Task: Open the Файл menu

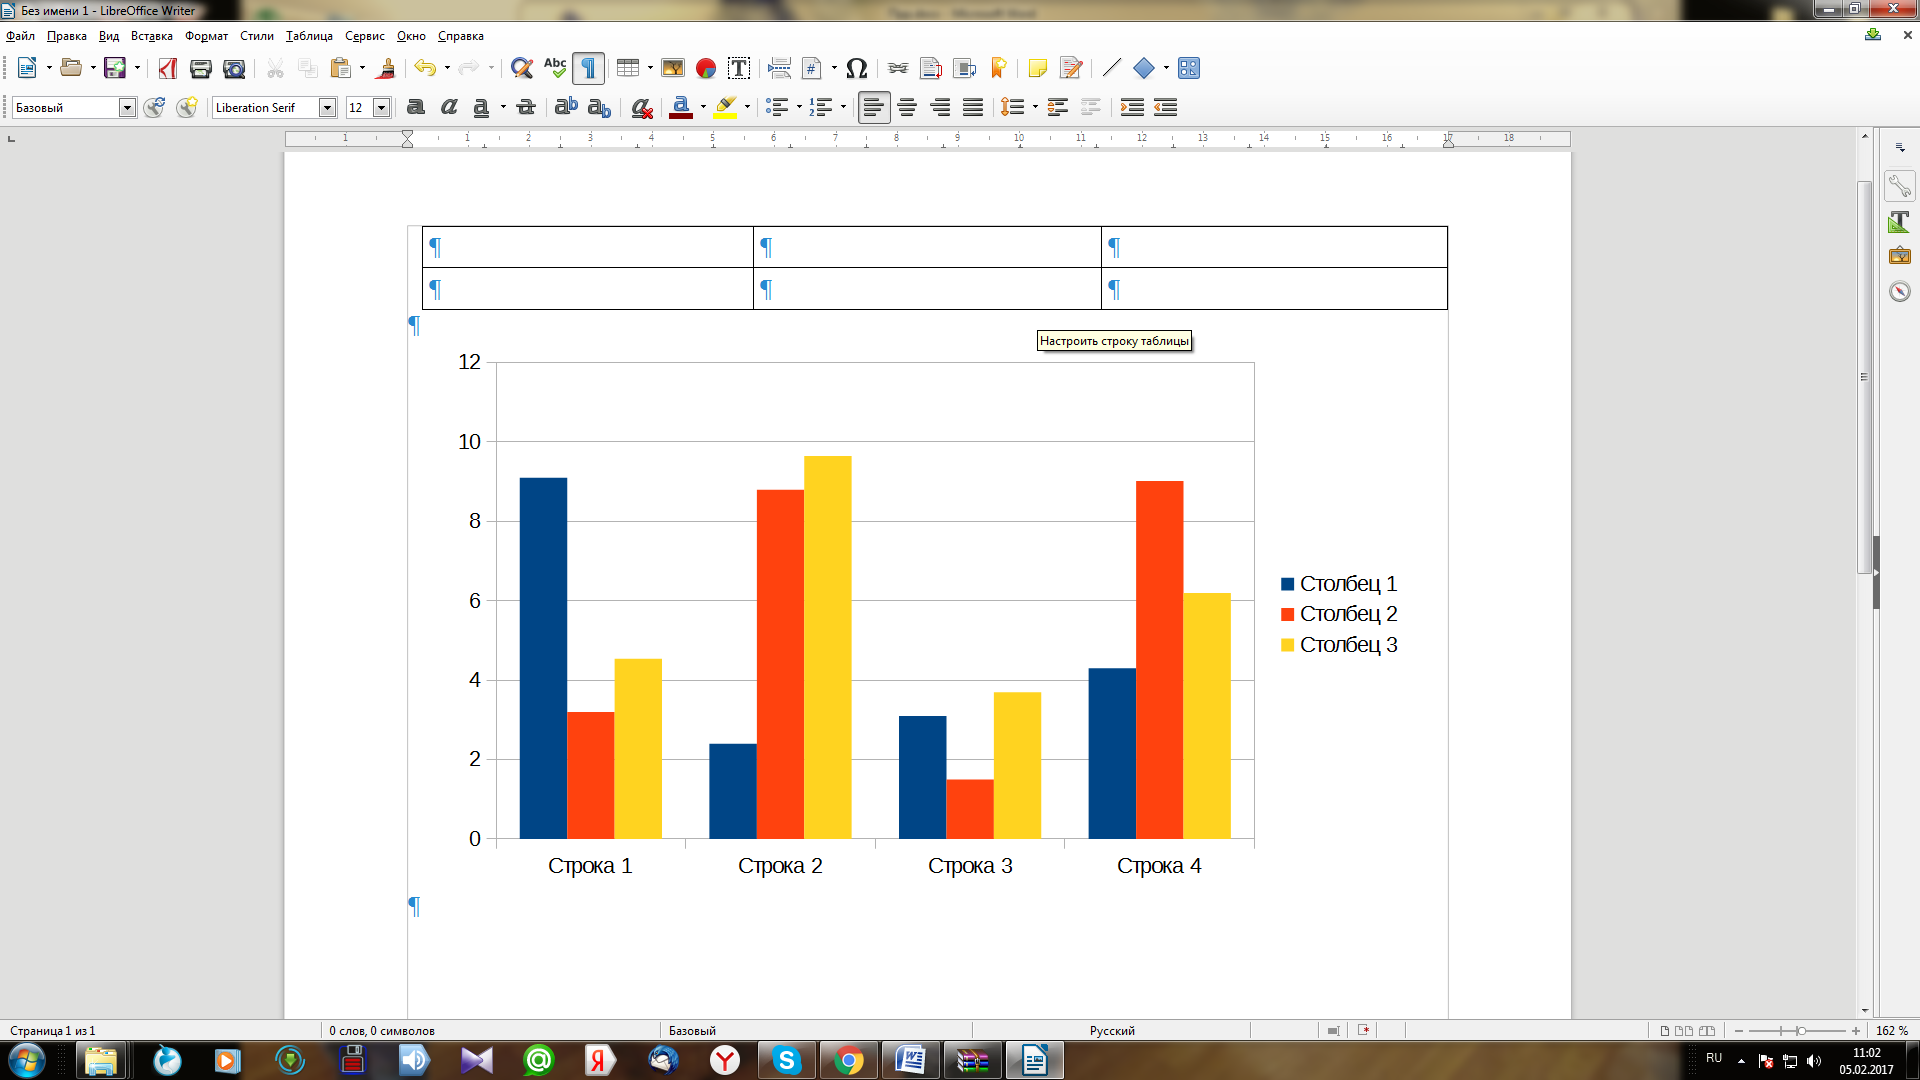Action: click(x=20, y=36)
